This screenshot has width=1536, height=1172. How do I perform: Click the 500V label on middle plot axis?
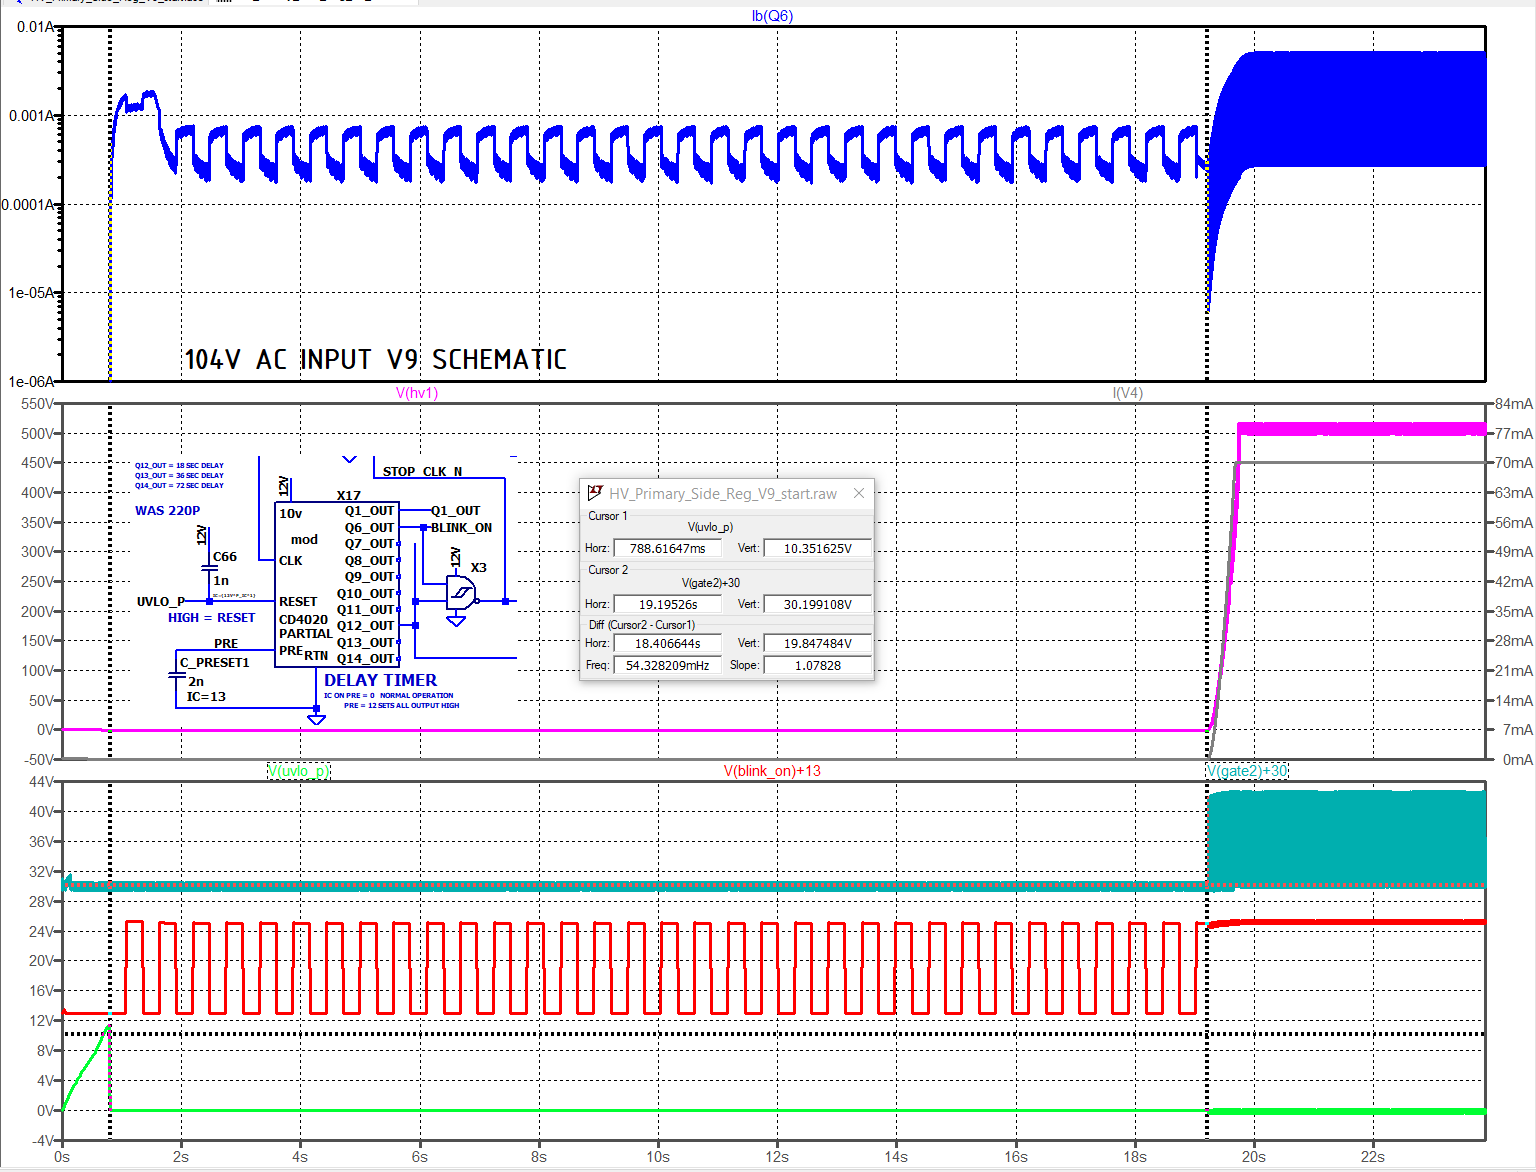click(36, 434)
